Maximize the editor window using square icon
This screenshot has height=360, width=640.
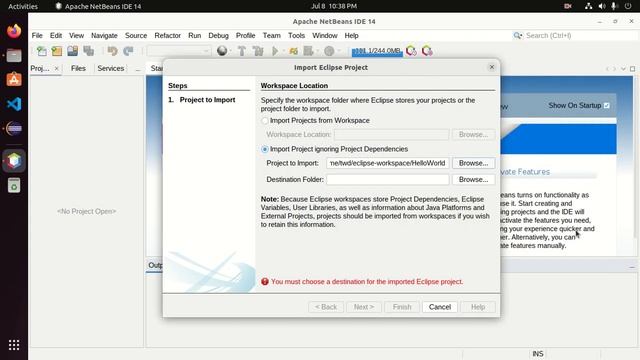632,69
